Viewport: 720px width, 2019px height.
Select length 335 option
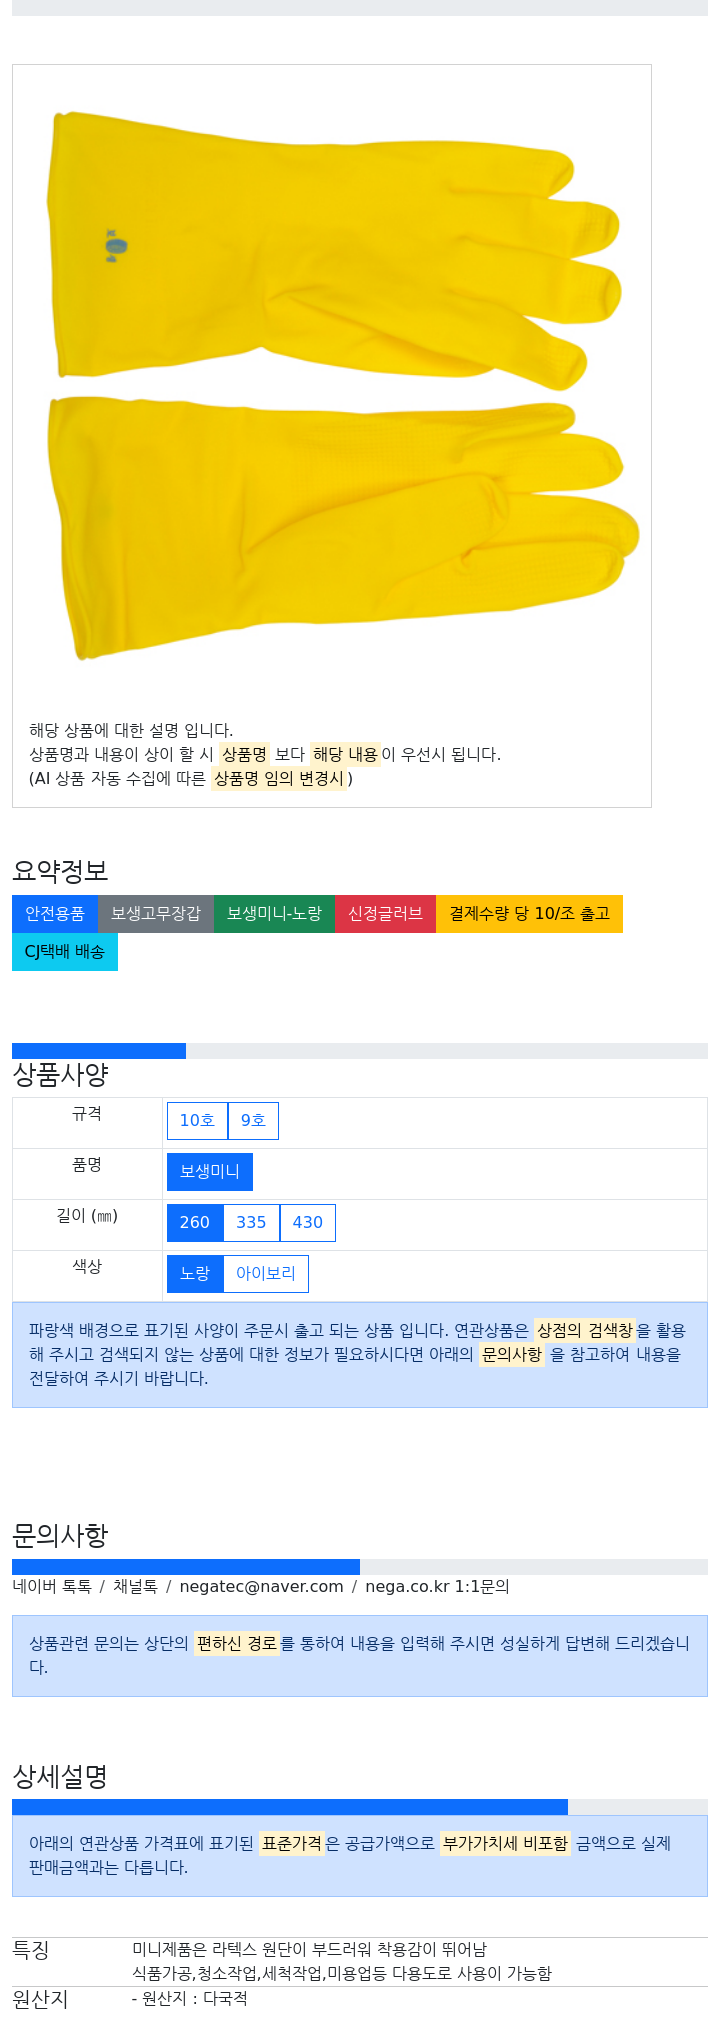click(251, 1223)
